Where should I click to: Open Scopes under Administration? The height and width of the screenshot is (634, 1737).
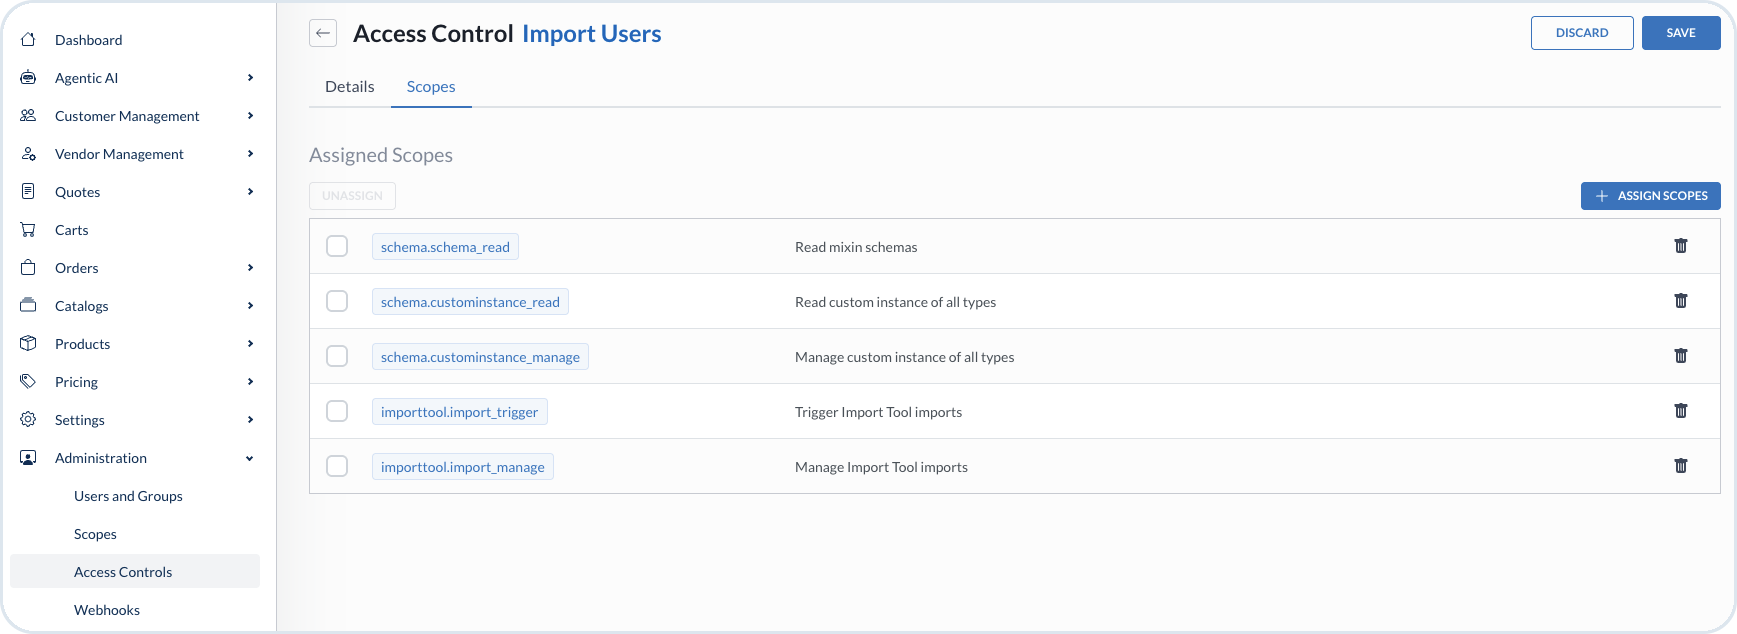[95, 534]
